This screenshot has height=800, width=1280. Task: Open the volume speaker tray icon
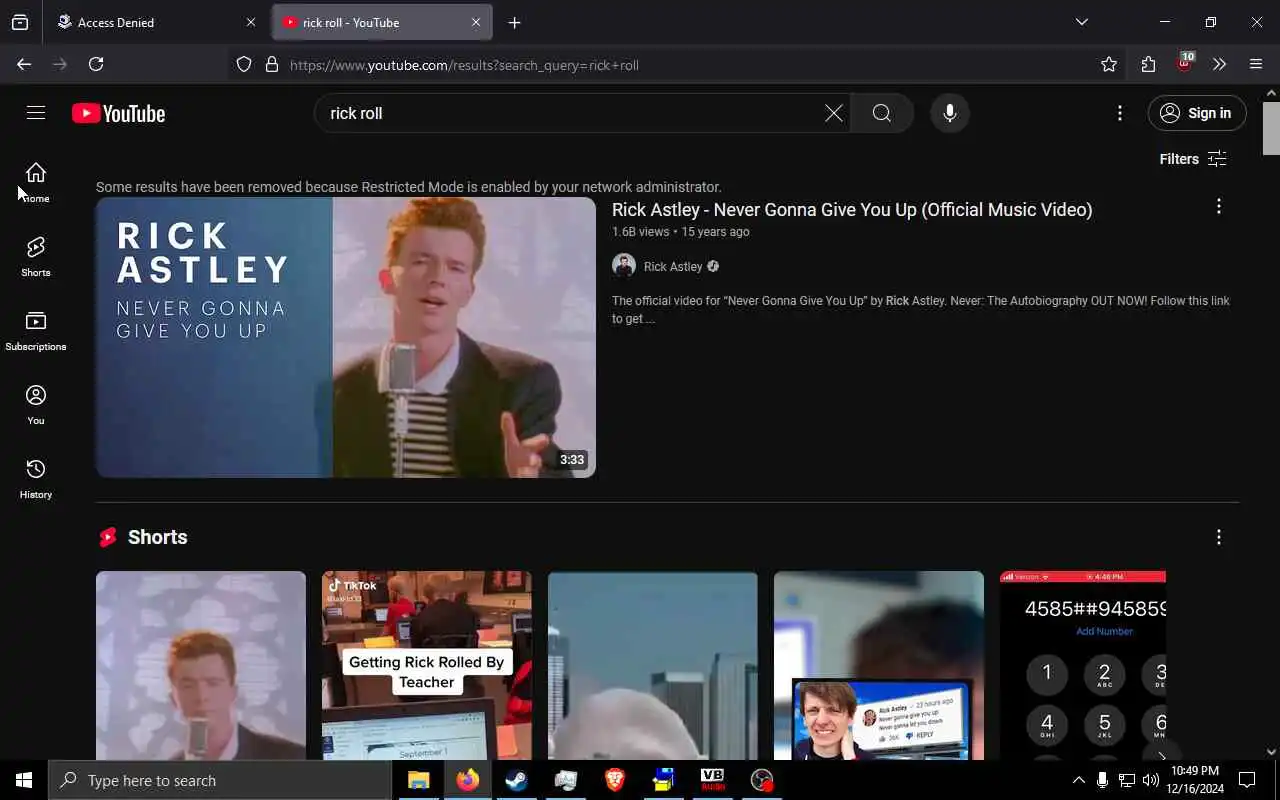(x=1150, y=780)
